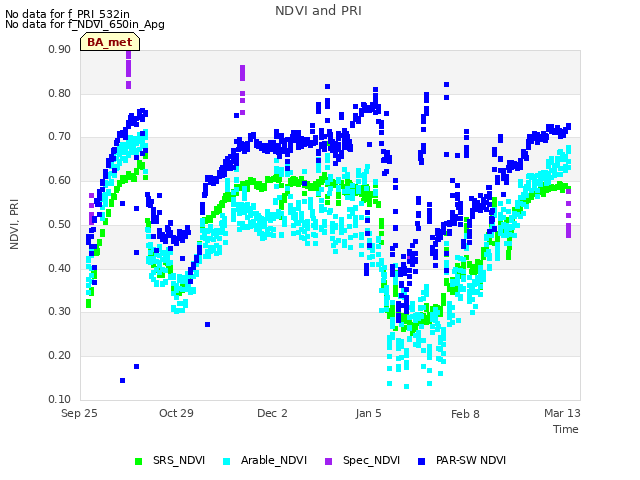Click the 0.30 y-axis tick label
The image size is (640, 480).
[60, 312]
